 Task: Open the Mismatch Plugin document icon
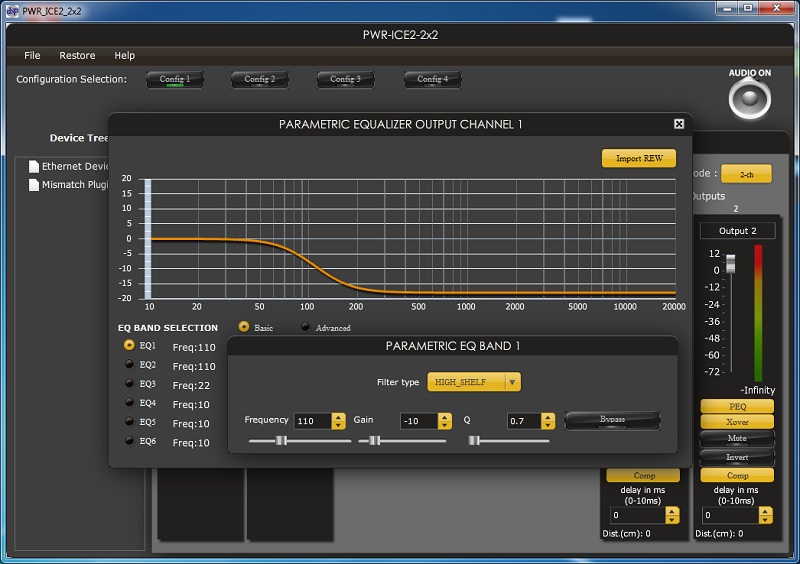34,185
